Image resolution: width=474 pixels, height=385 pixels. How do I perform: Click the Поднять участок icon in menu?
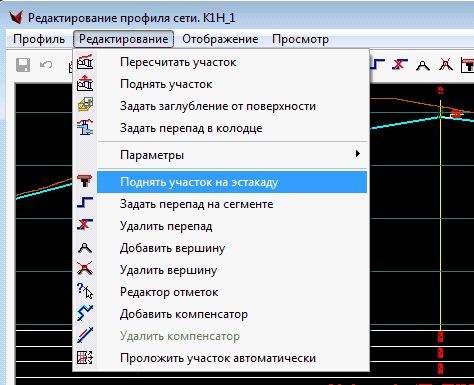point(85,83)
